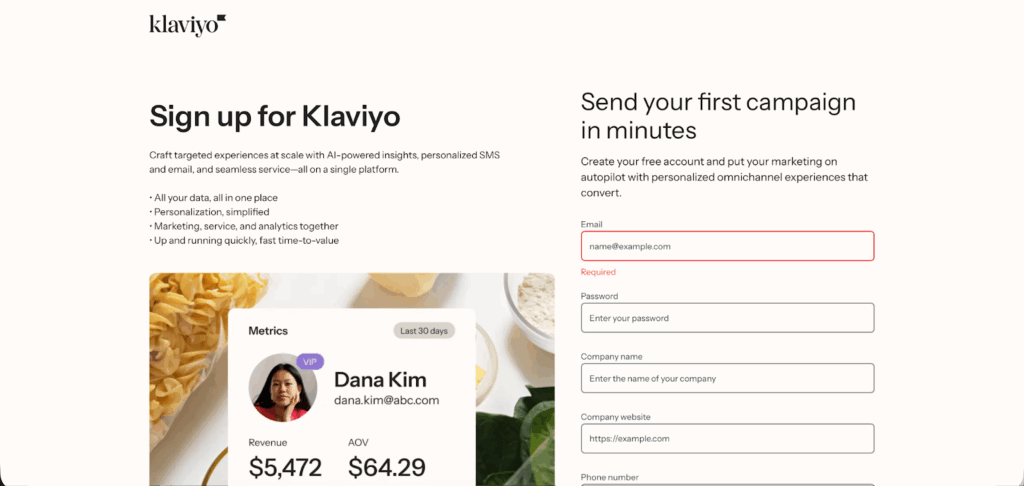Select the Company name field
1024x486 pixels.
(727, 379)
